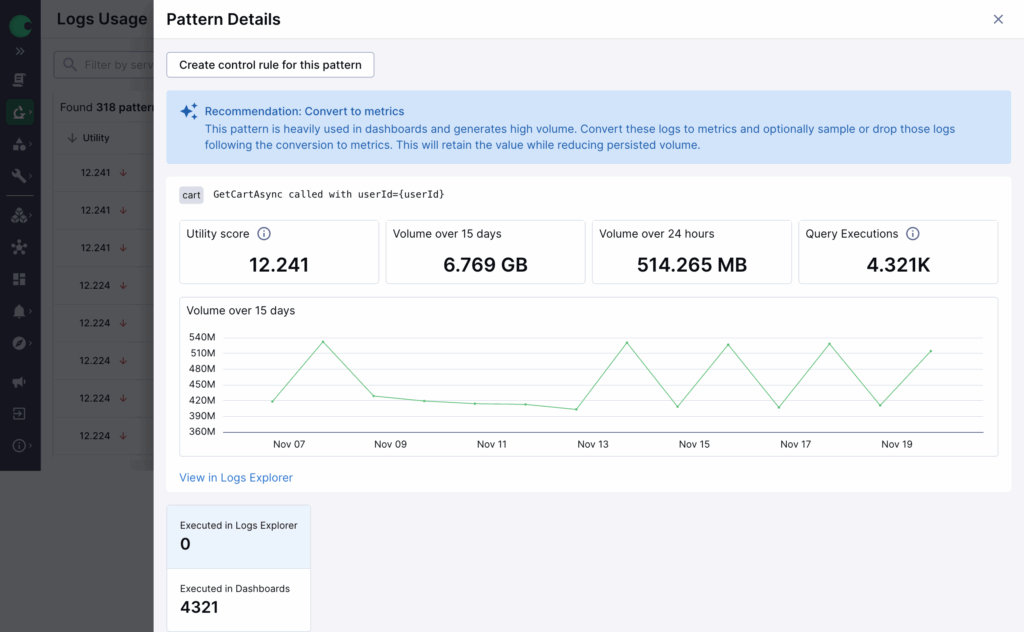
Task: Open the wrench setup tools in the sidebar
Action: tap(20, 177)
